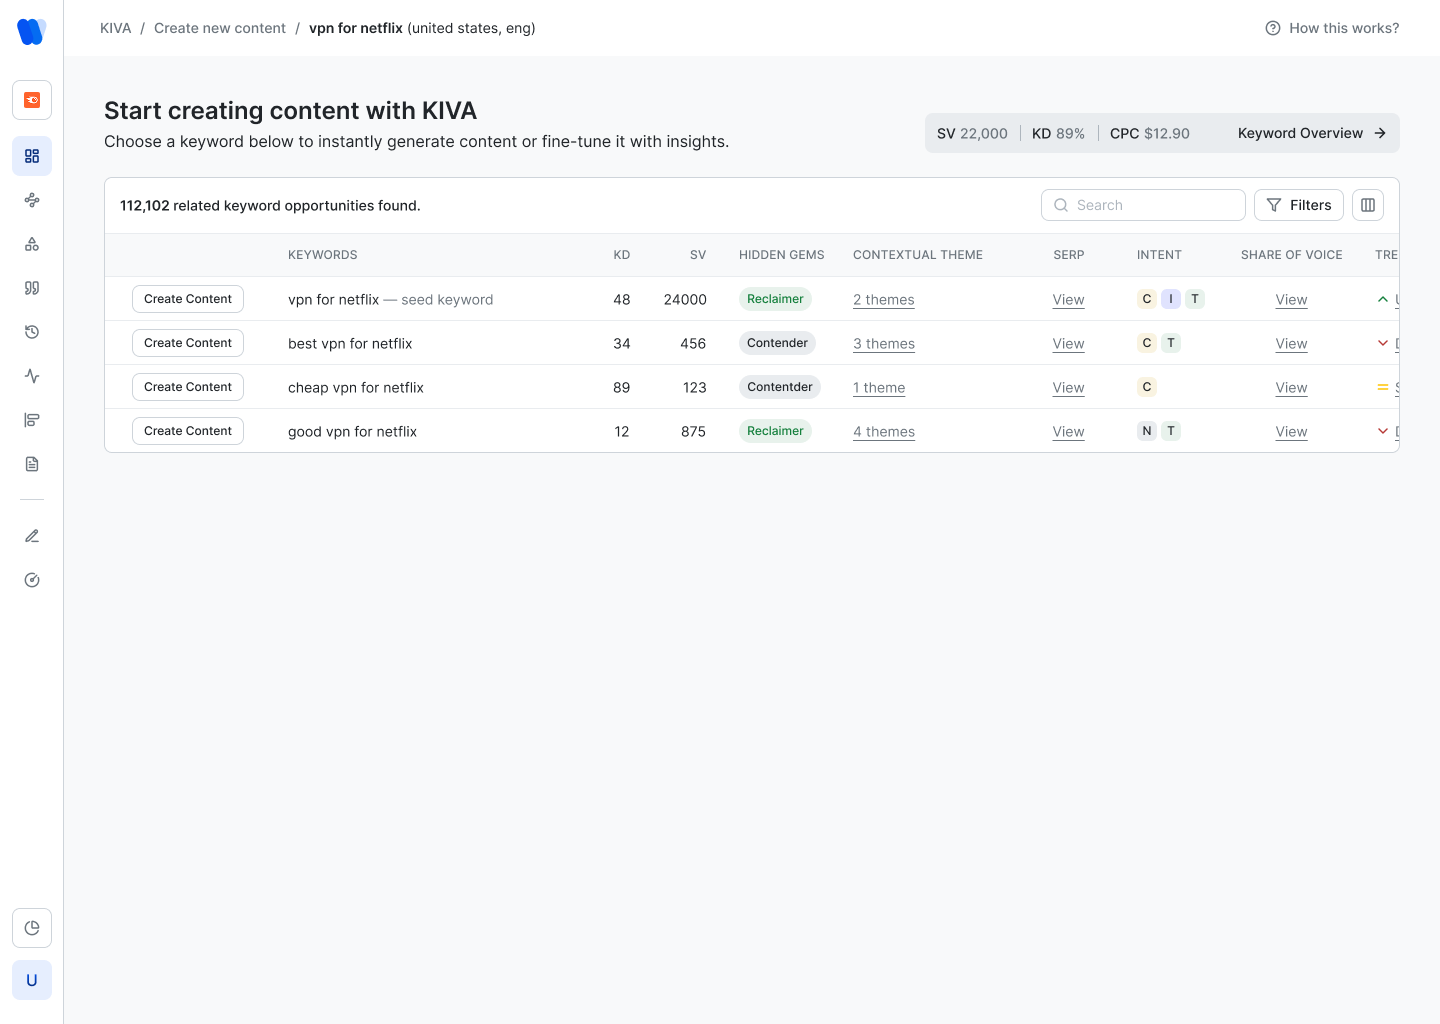Create Content for cheap vpn for netflix
The image size is (1440, 1024).
tap(188, 387)
